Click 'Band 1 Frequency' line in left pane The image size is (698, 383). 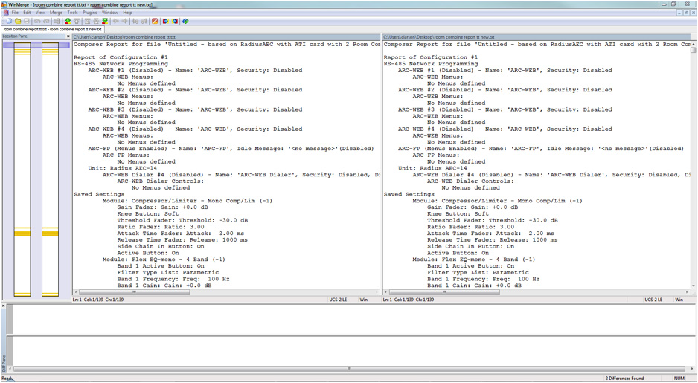click(x=173, y=279)
